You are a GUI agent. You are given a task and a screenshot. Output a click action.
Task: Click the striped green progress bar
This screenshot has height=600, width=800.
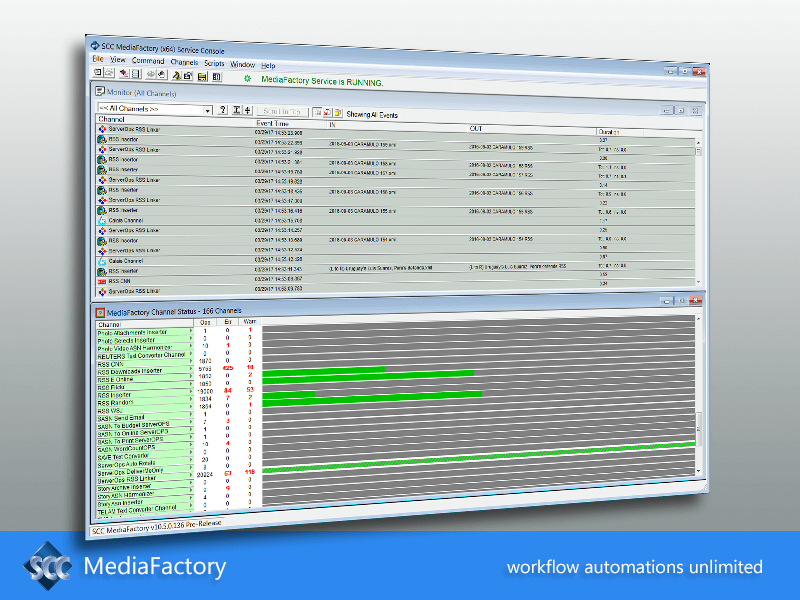(x=479, y=457)
